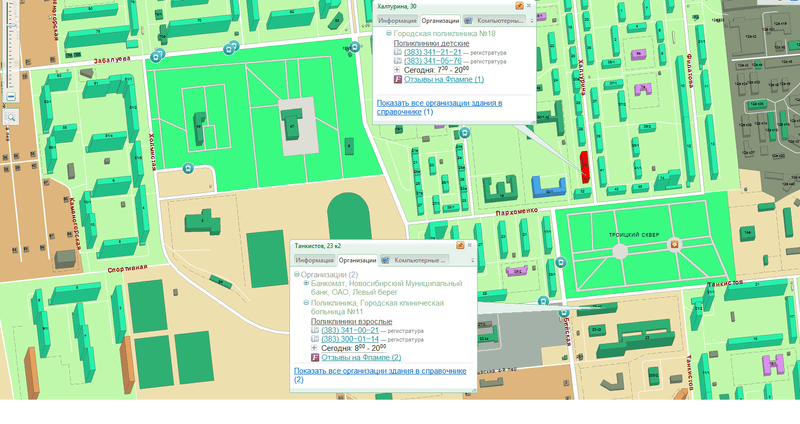The width and height of the screenshot is (800, 424).
Task: Click the transit stop icon near Холмистая street label
Action: [188, 168]
